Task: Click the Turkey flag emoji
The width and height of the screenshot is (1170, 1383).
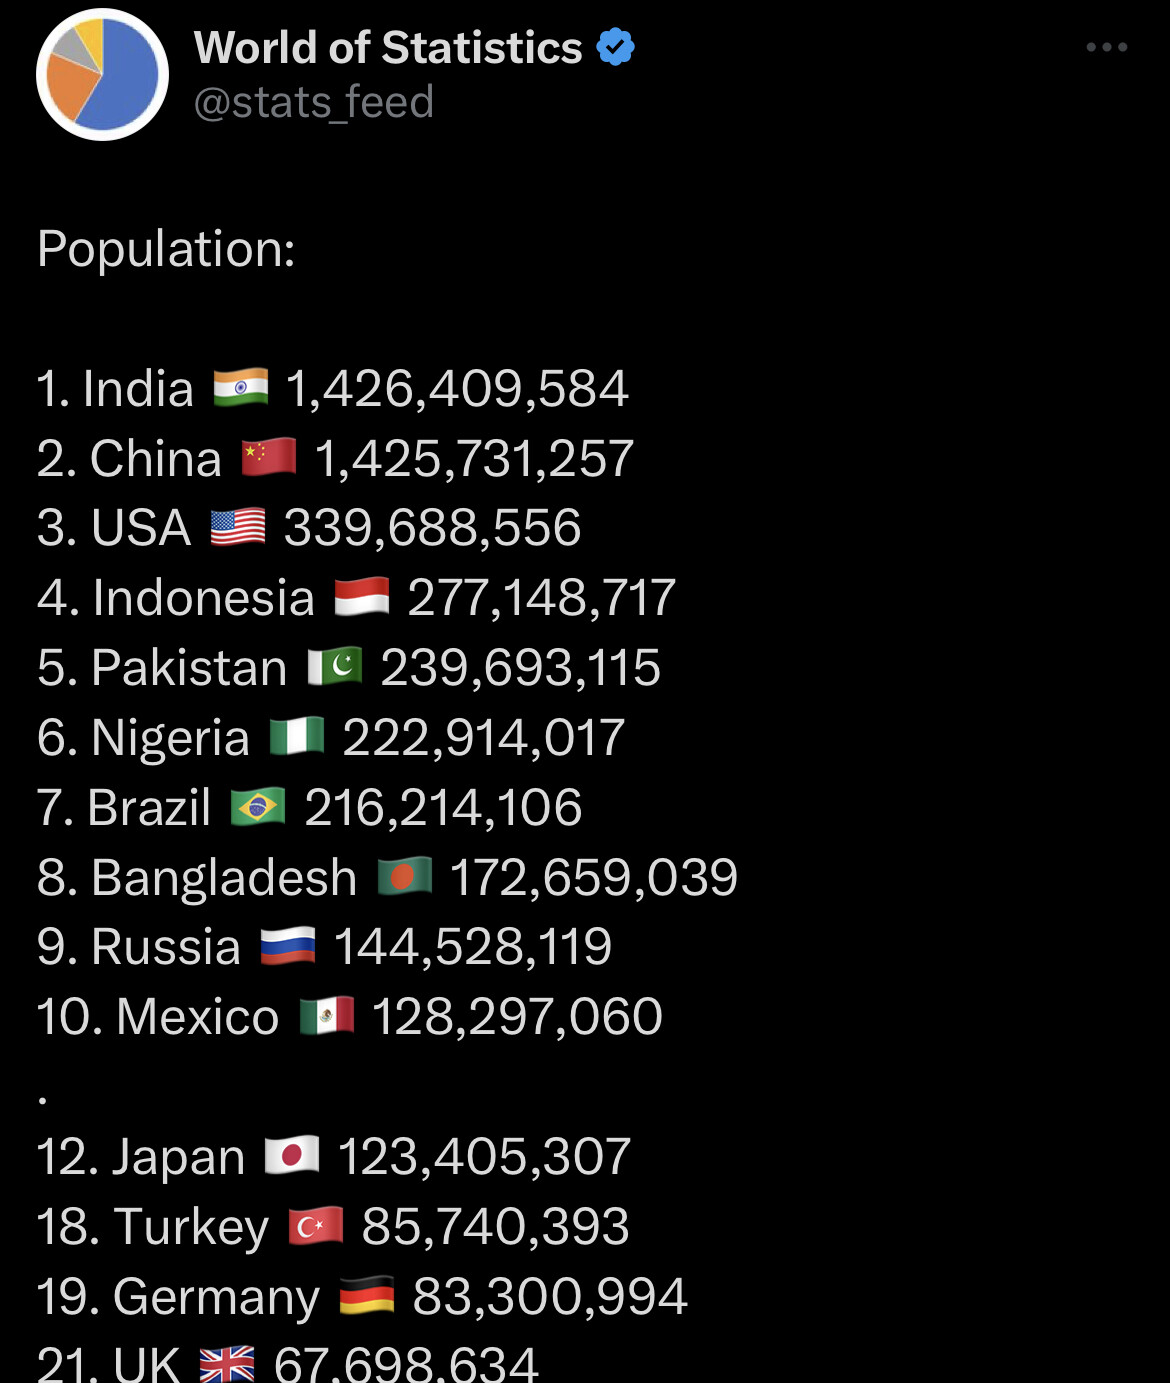Action: pyautogui.click(x=316, y=1226)
